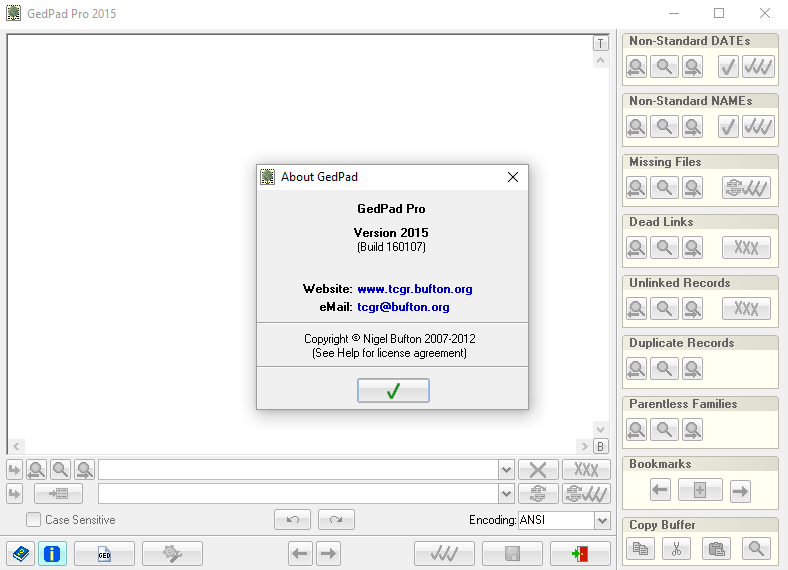The image size is (788, 570).
Task: Search for Missing Files with magnifier
Action: [x=664, y=188]
